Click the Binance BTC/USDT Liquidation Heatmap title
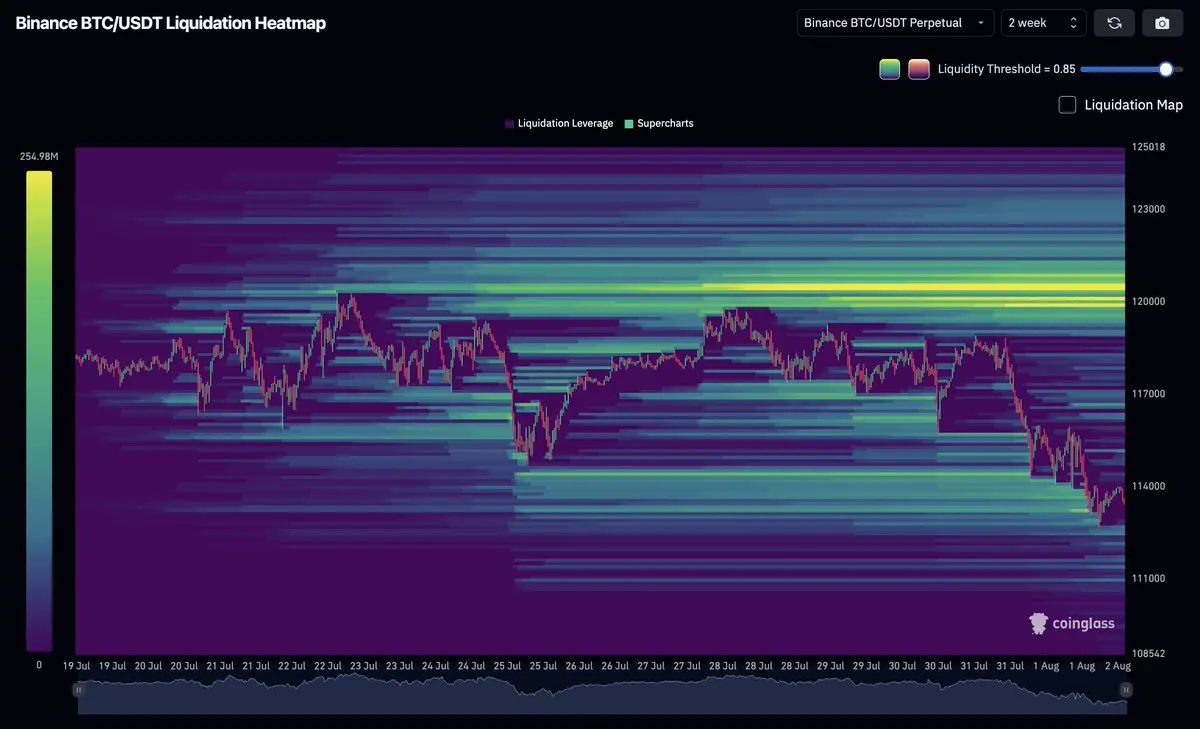The height and width of the screenshot is (729, 1200). tap(171, 23)
